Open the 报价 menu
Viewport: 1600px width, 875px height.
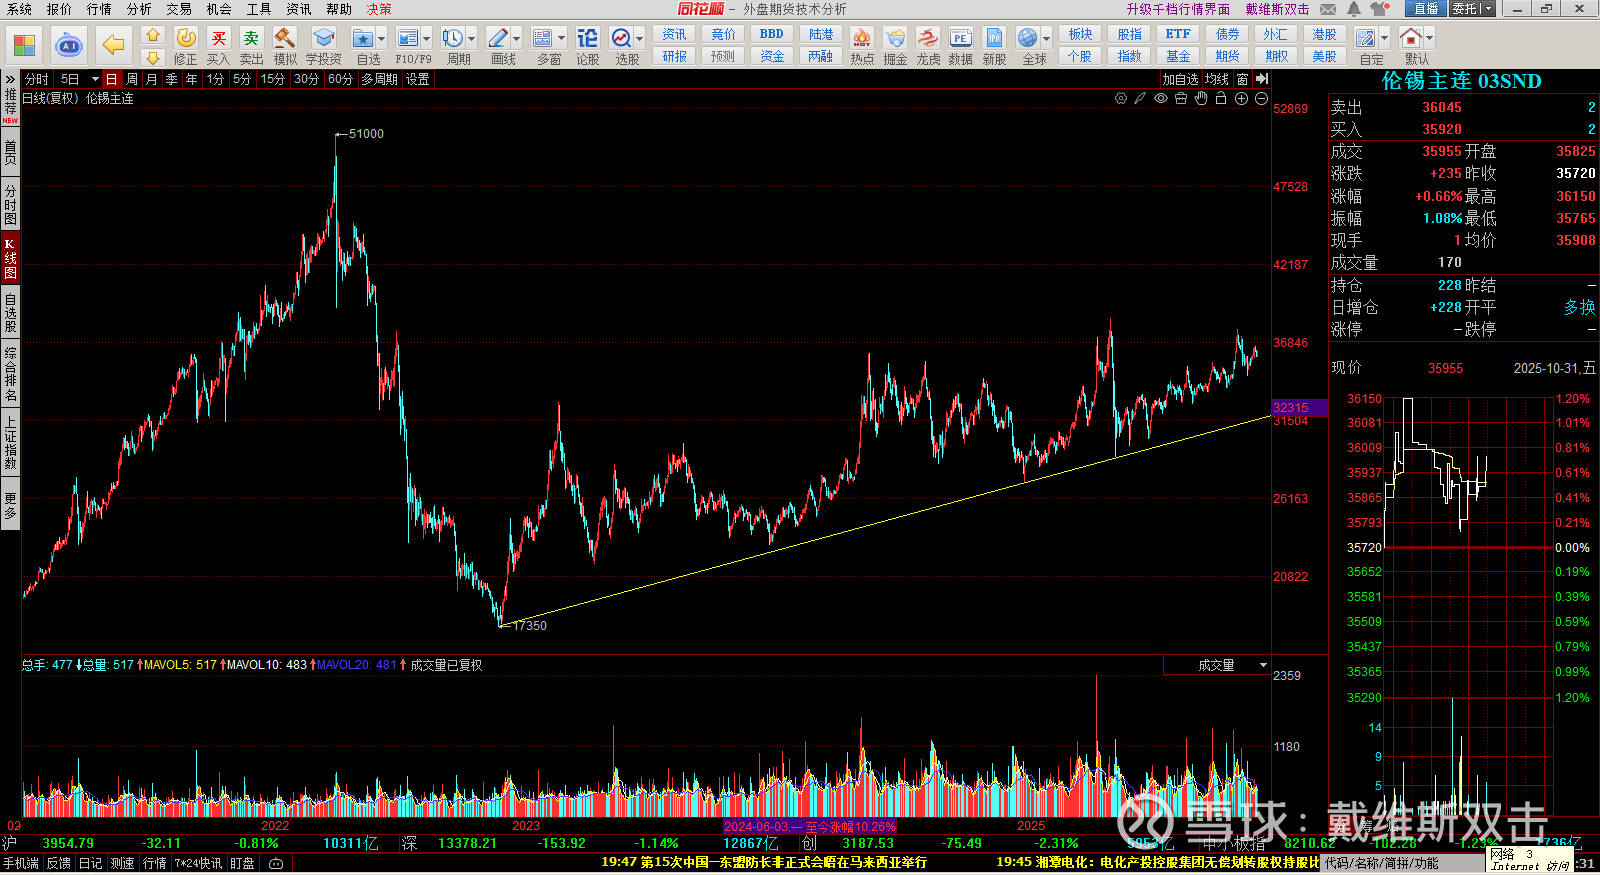(59, 9)
